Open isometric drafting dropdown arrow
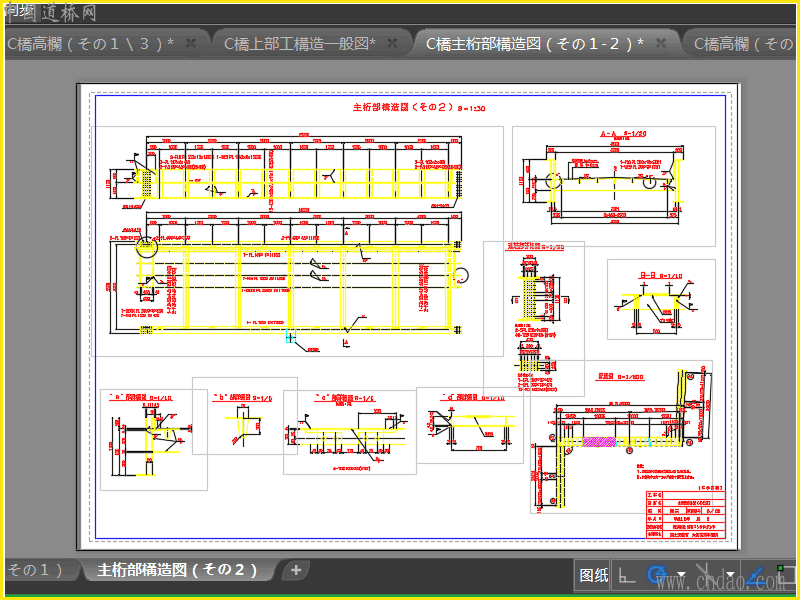 (730, 576)
